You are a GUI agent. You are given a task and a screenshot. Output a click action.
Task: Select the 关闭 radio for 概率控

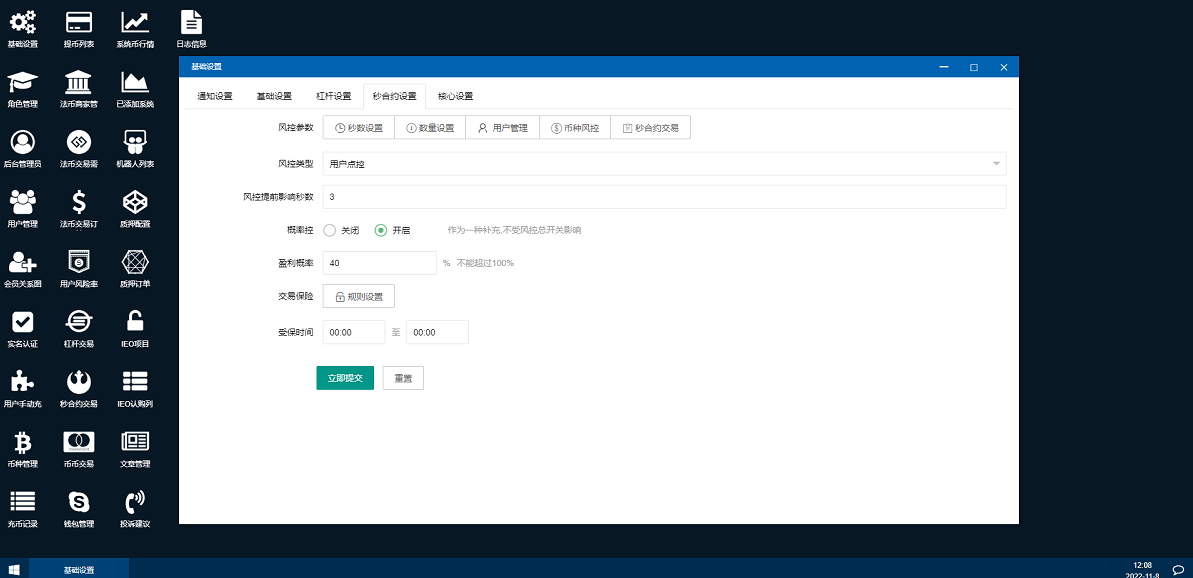(330, 230)
